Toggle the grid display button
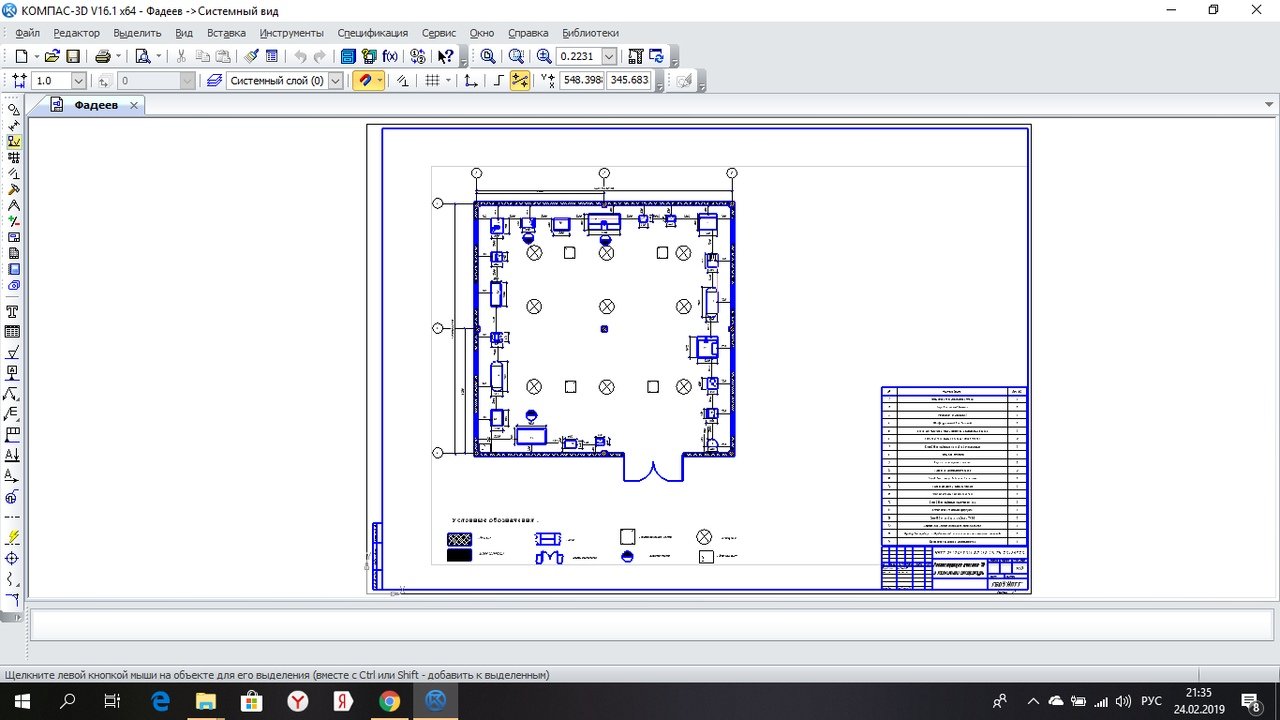Screen dimensions: 1280x720 tap(432, 81)
